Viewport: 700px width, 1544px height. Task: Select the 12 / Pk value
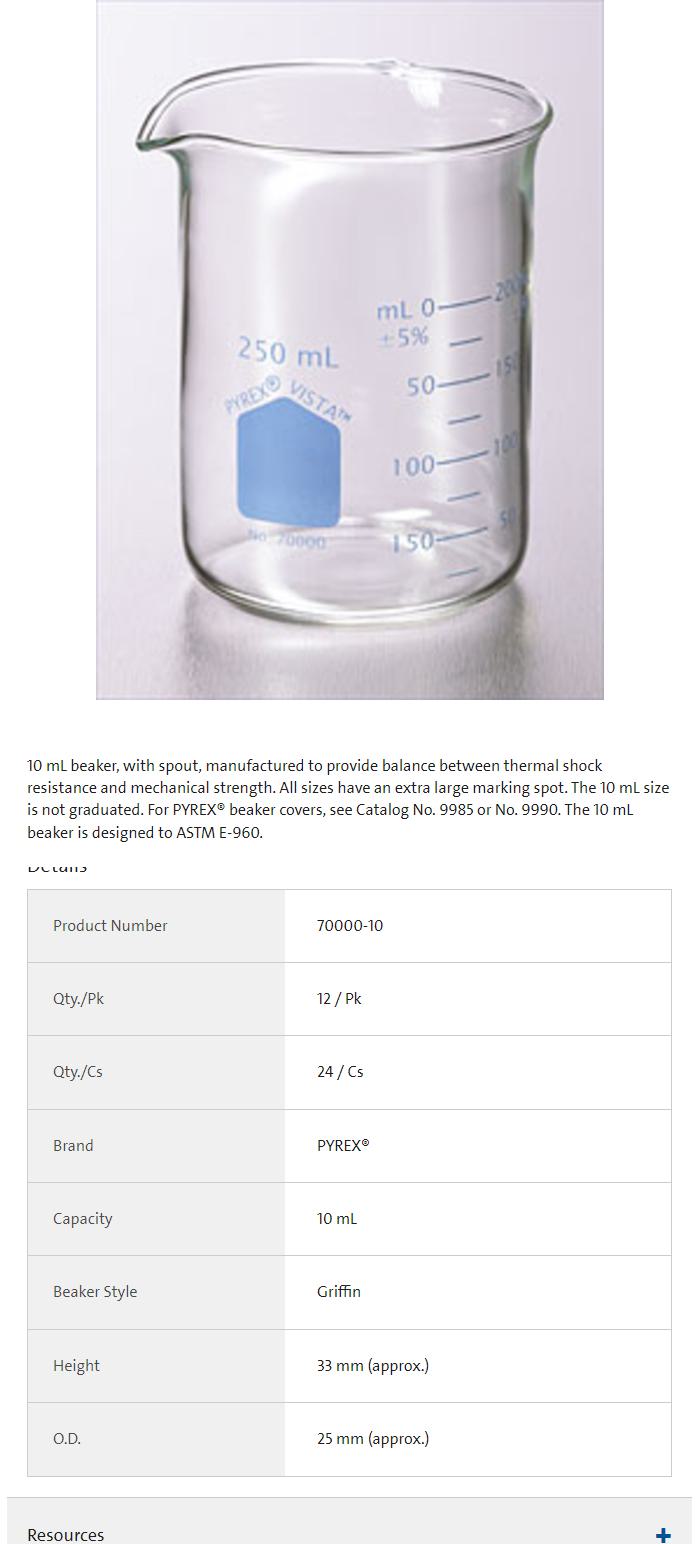[x=339, y=999]
